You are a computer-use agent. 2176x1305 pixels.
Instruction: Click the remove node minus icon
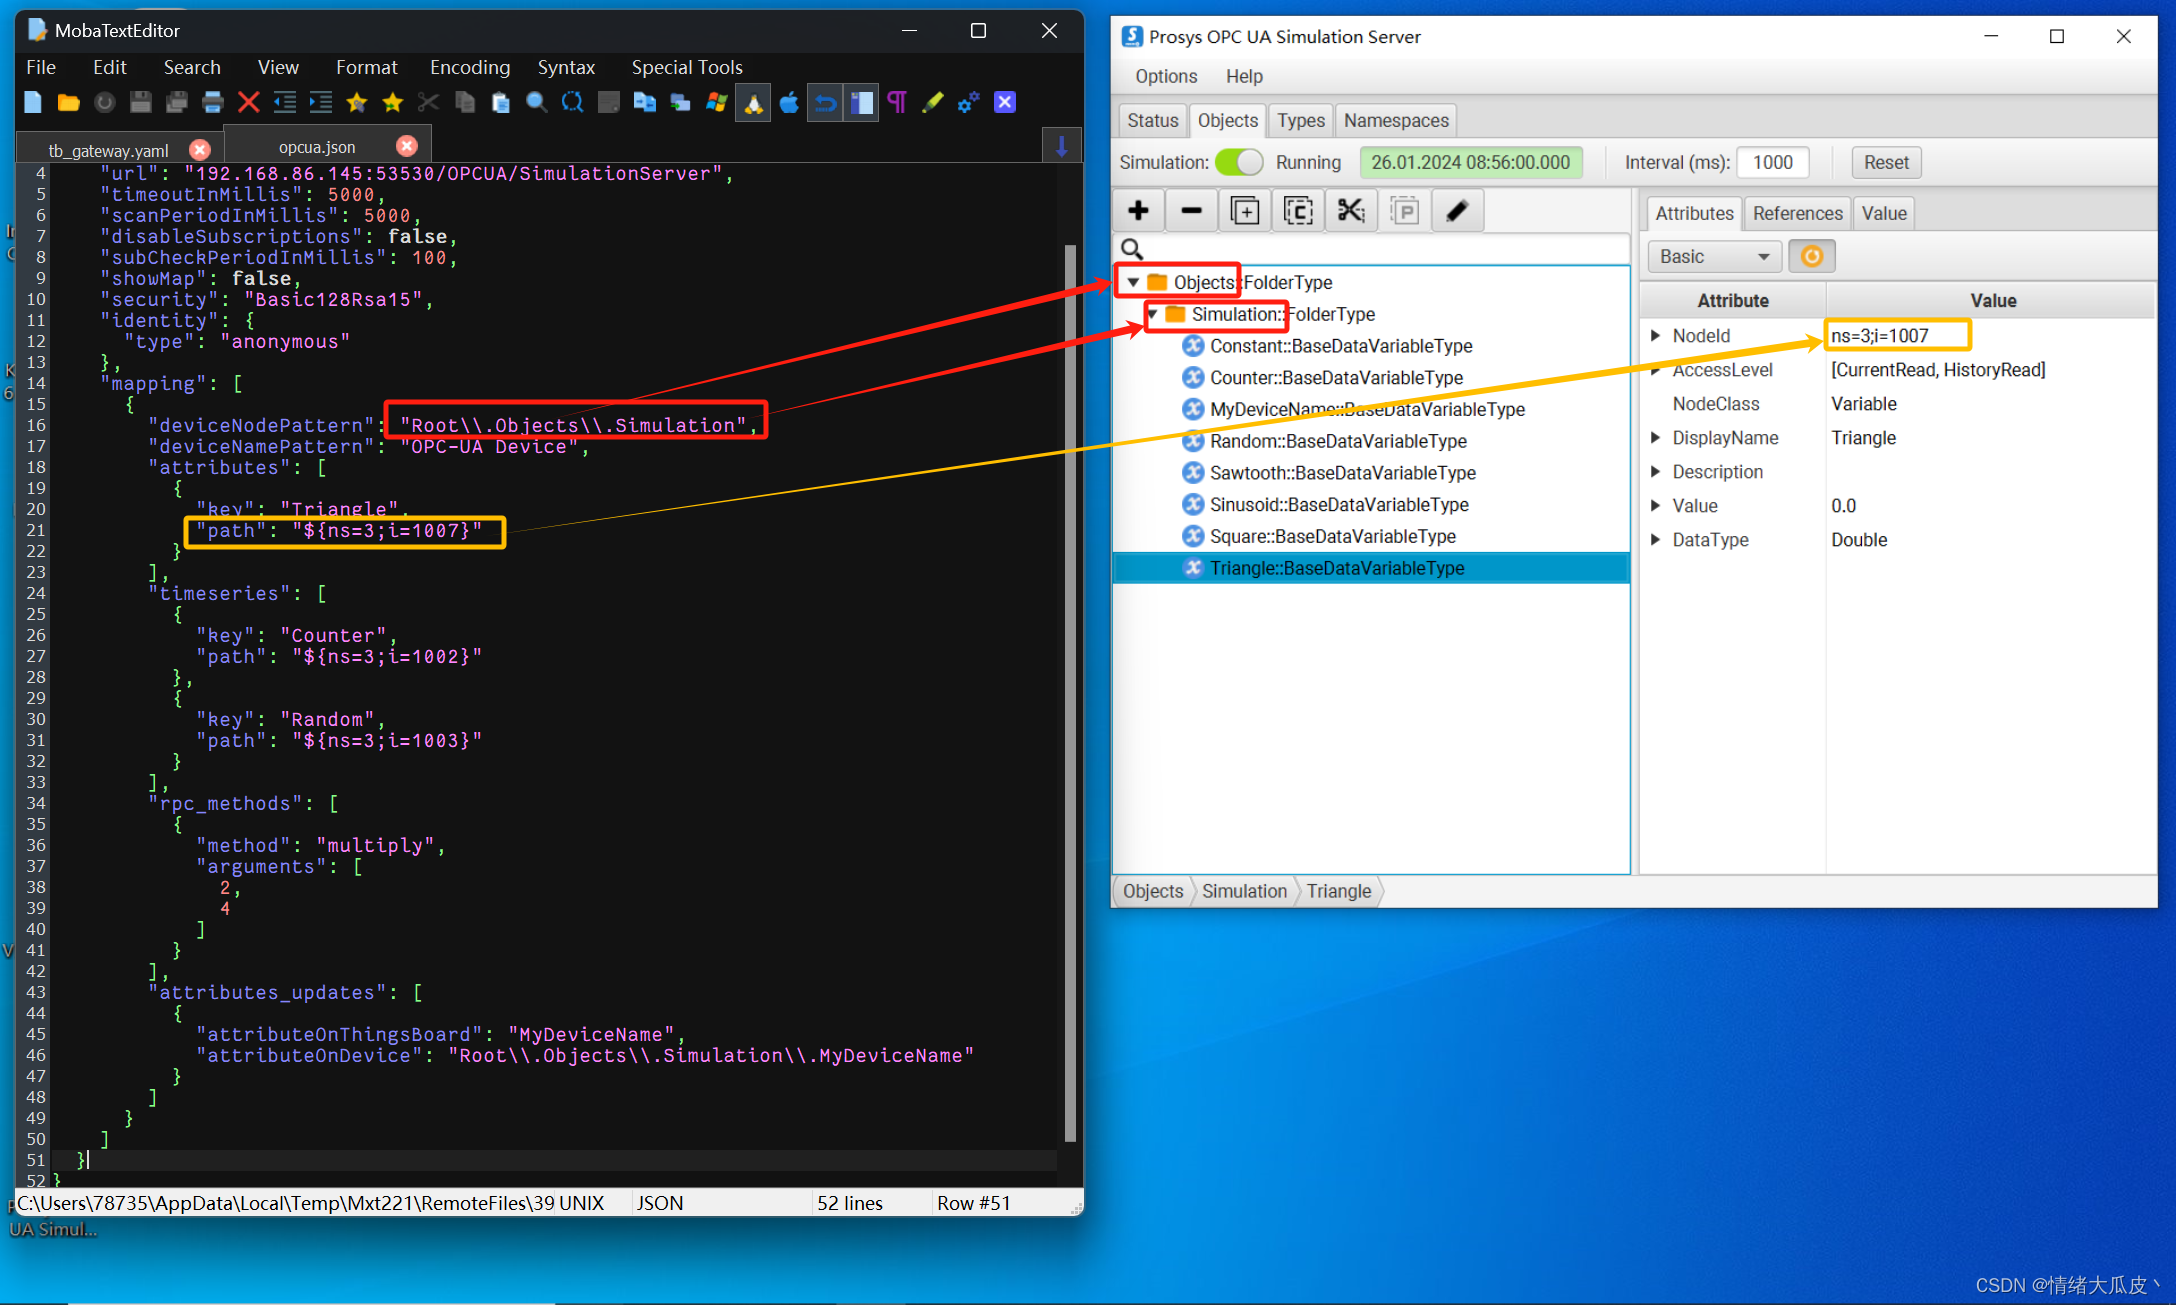point(1191,211)
